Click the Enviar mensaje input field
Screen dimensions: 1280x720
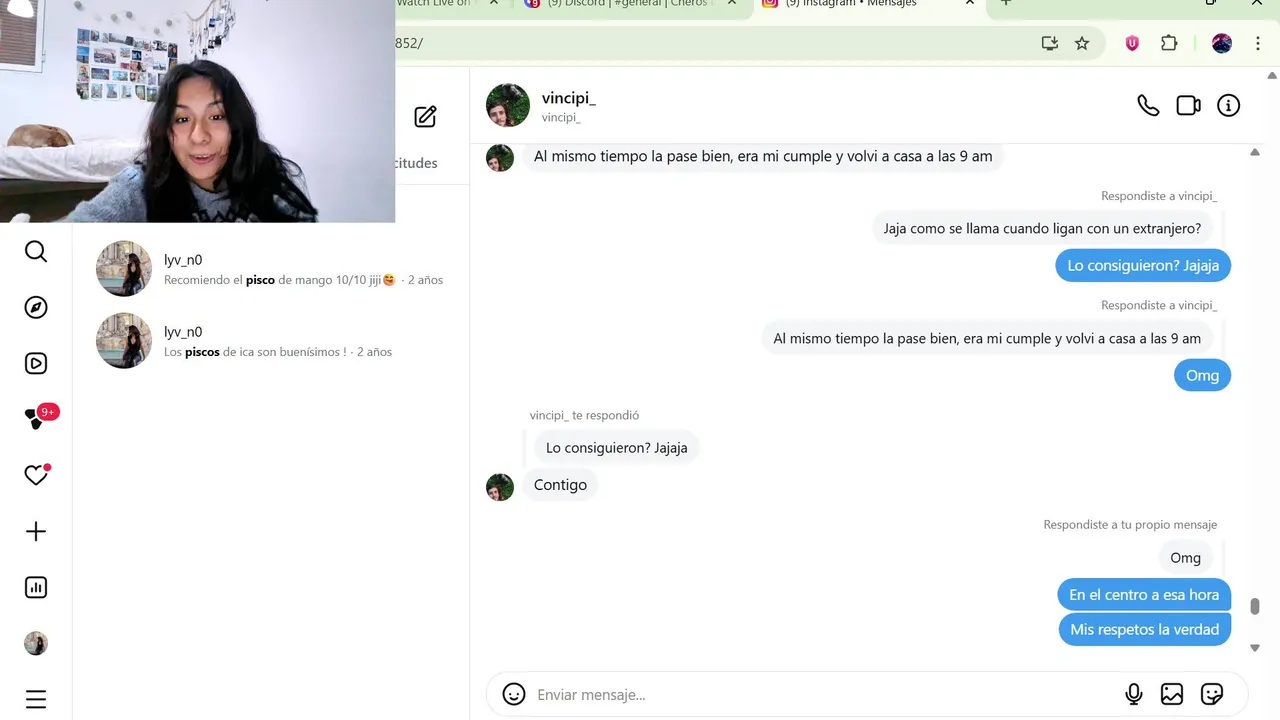(x=820, y=694)
